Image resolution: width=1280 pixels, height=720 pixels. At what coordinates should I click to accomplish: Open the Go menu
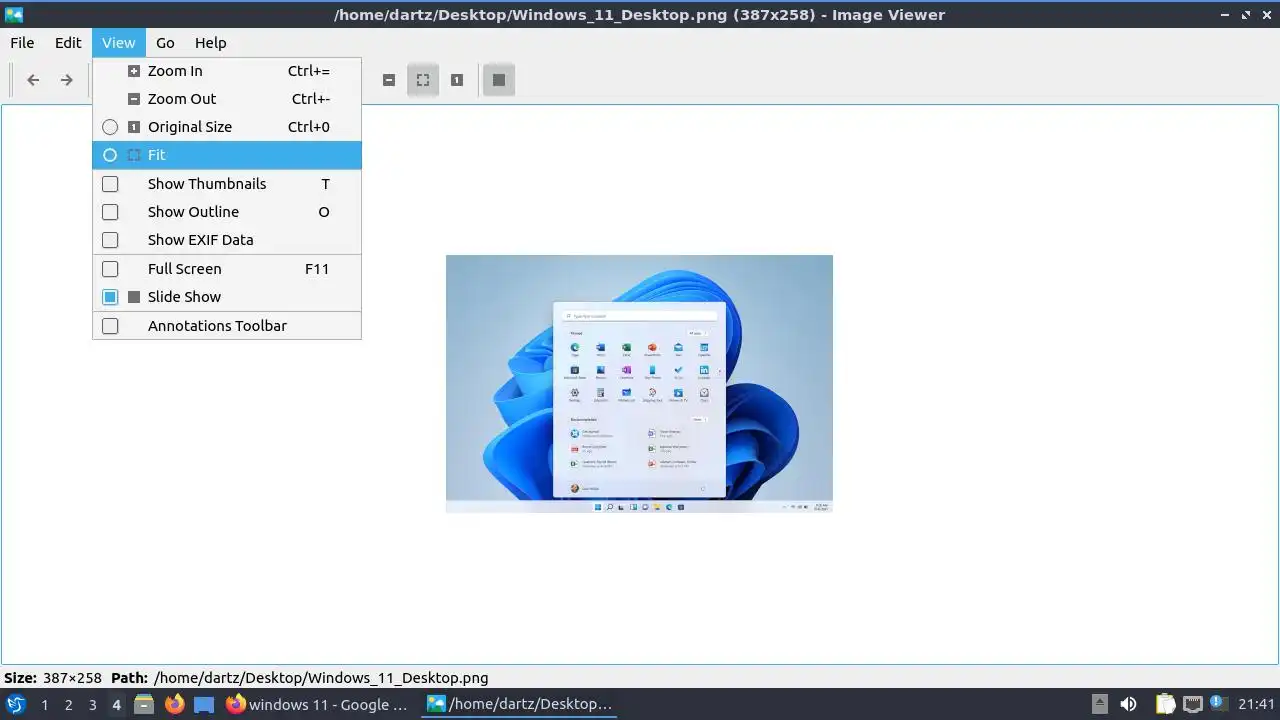click(x=165, y=43)
